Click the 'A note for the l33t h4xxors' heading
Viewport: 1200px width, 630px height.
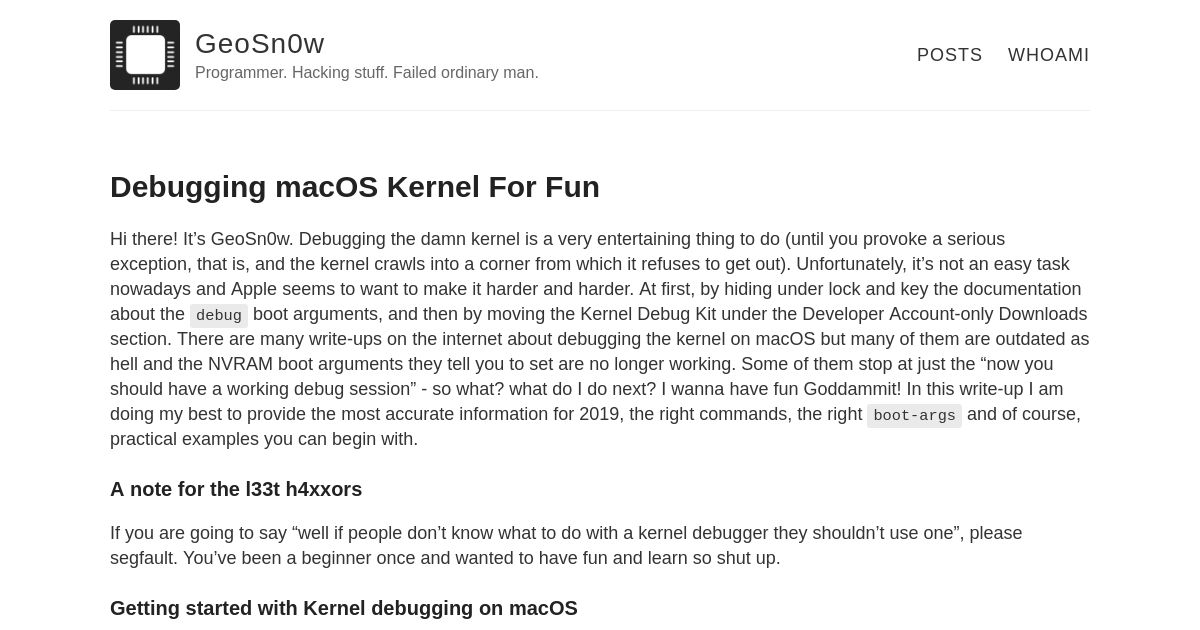pyautogui.click(x=236, y=489)
